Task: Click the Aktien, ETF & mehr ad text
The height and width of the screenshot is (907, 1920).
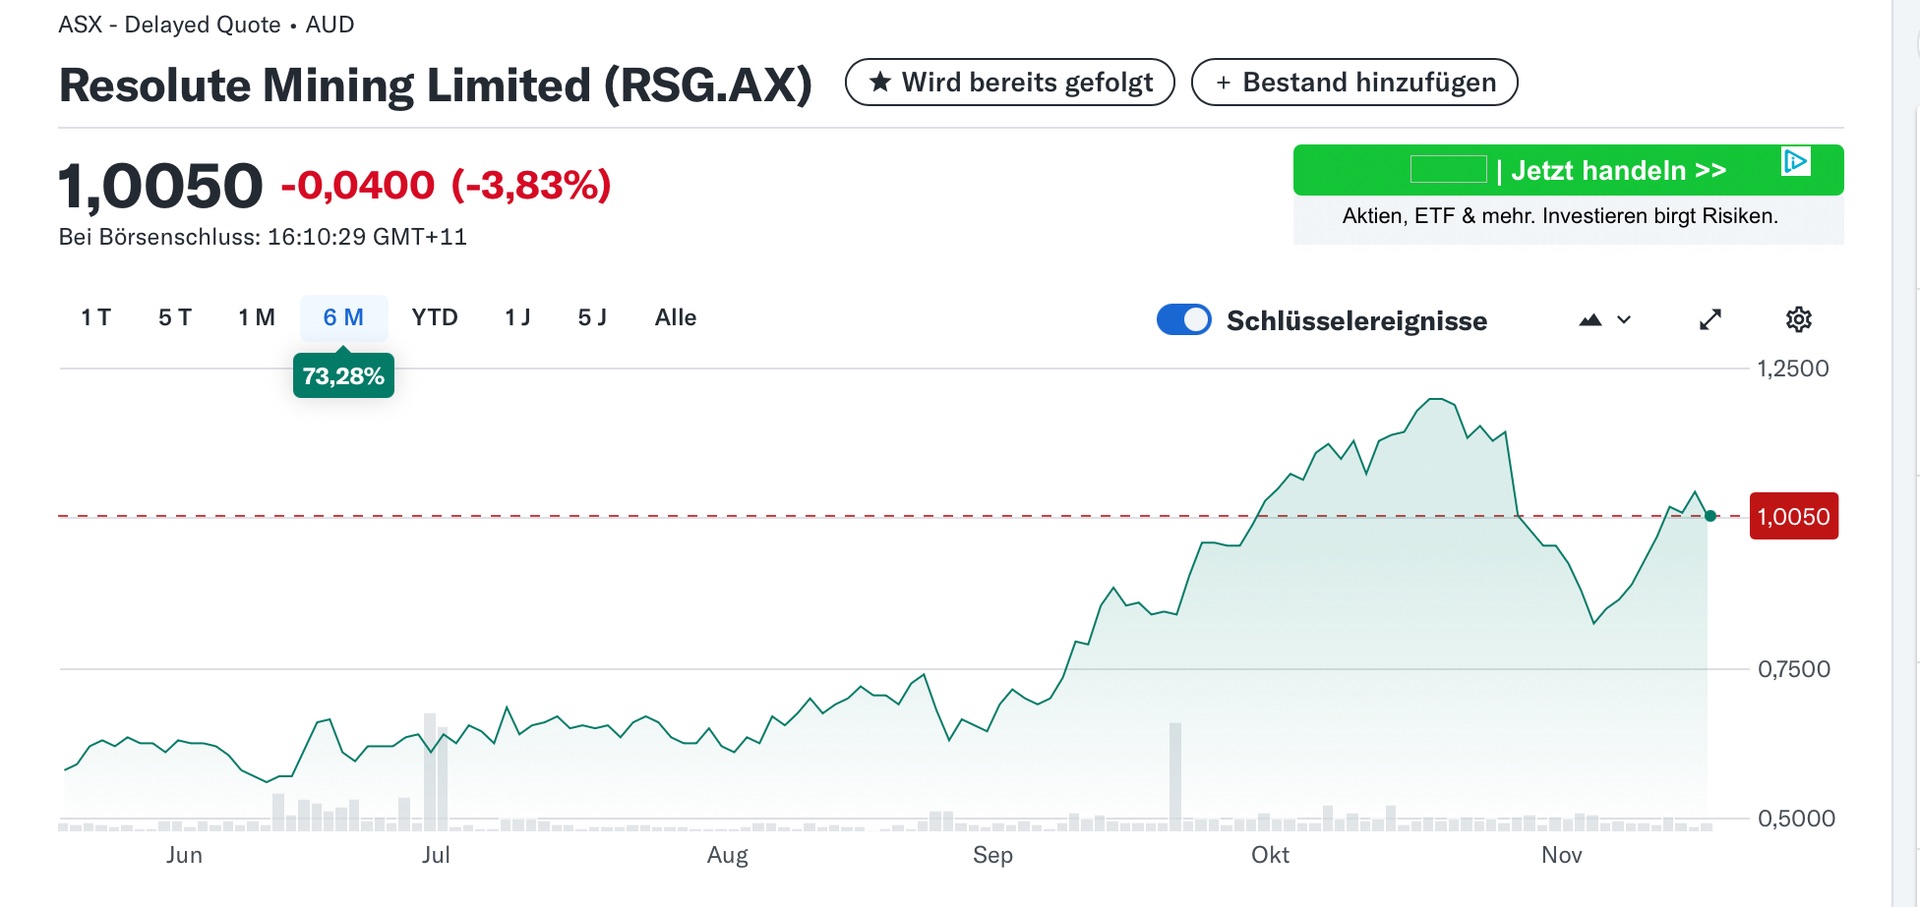Action: click(x=1560, y=216)
